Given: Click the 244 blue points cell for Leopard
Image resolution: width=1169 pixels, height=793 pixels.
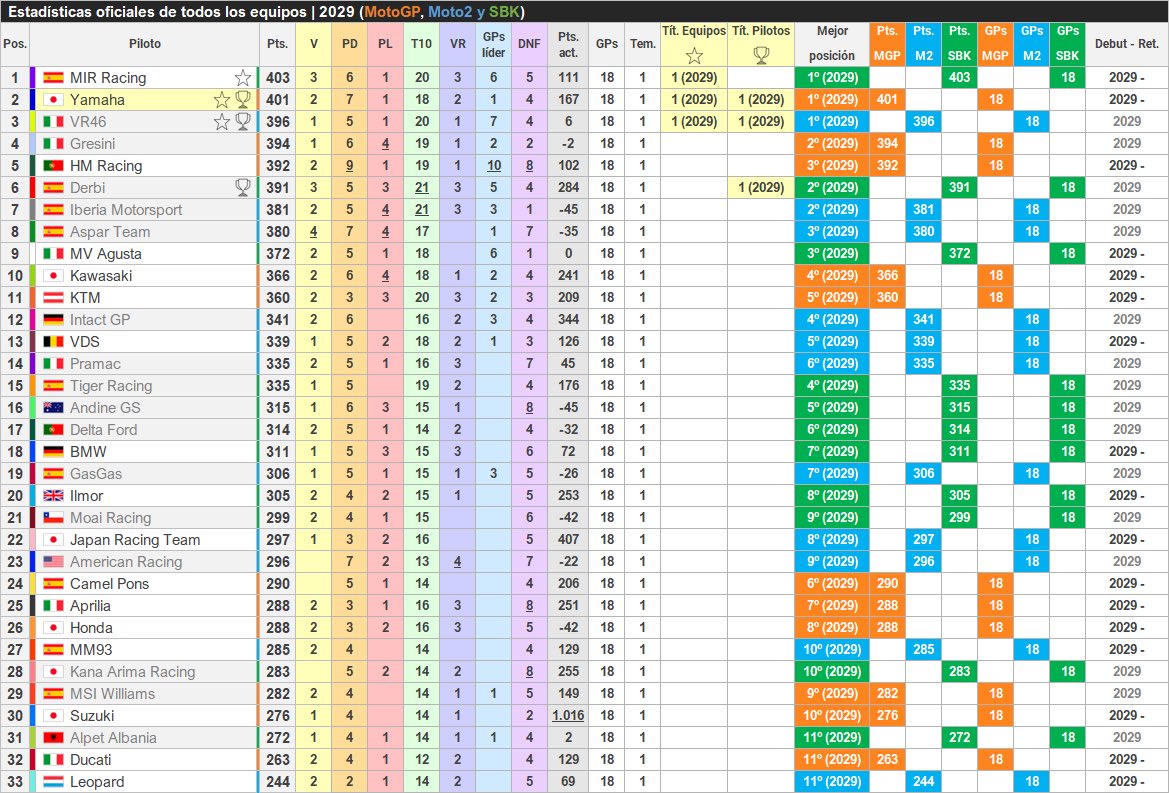Looking at the screenshot, I should pos(923,782).
